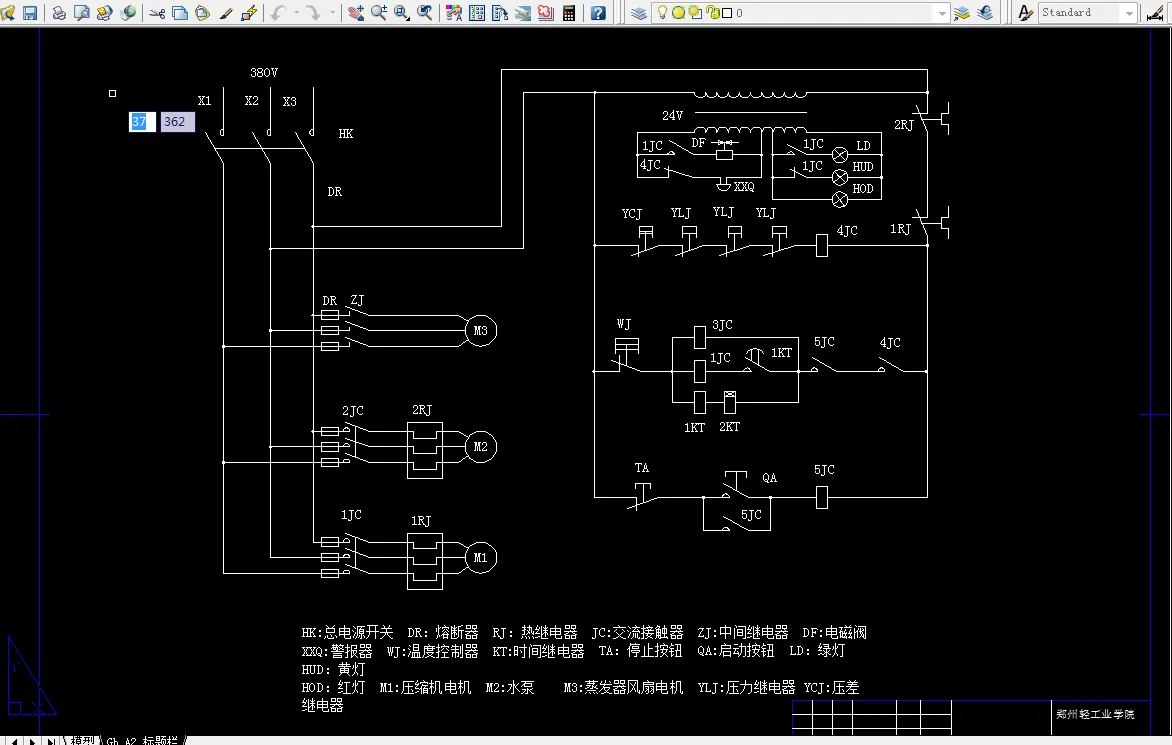Toggle layer 0 on/off lightbulb

662,12
